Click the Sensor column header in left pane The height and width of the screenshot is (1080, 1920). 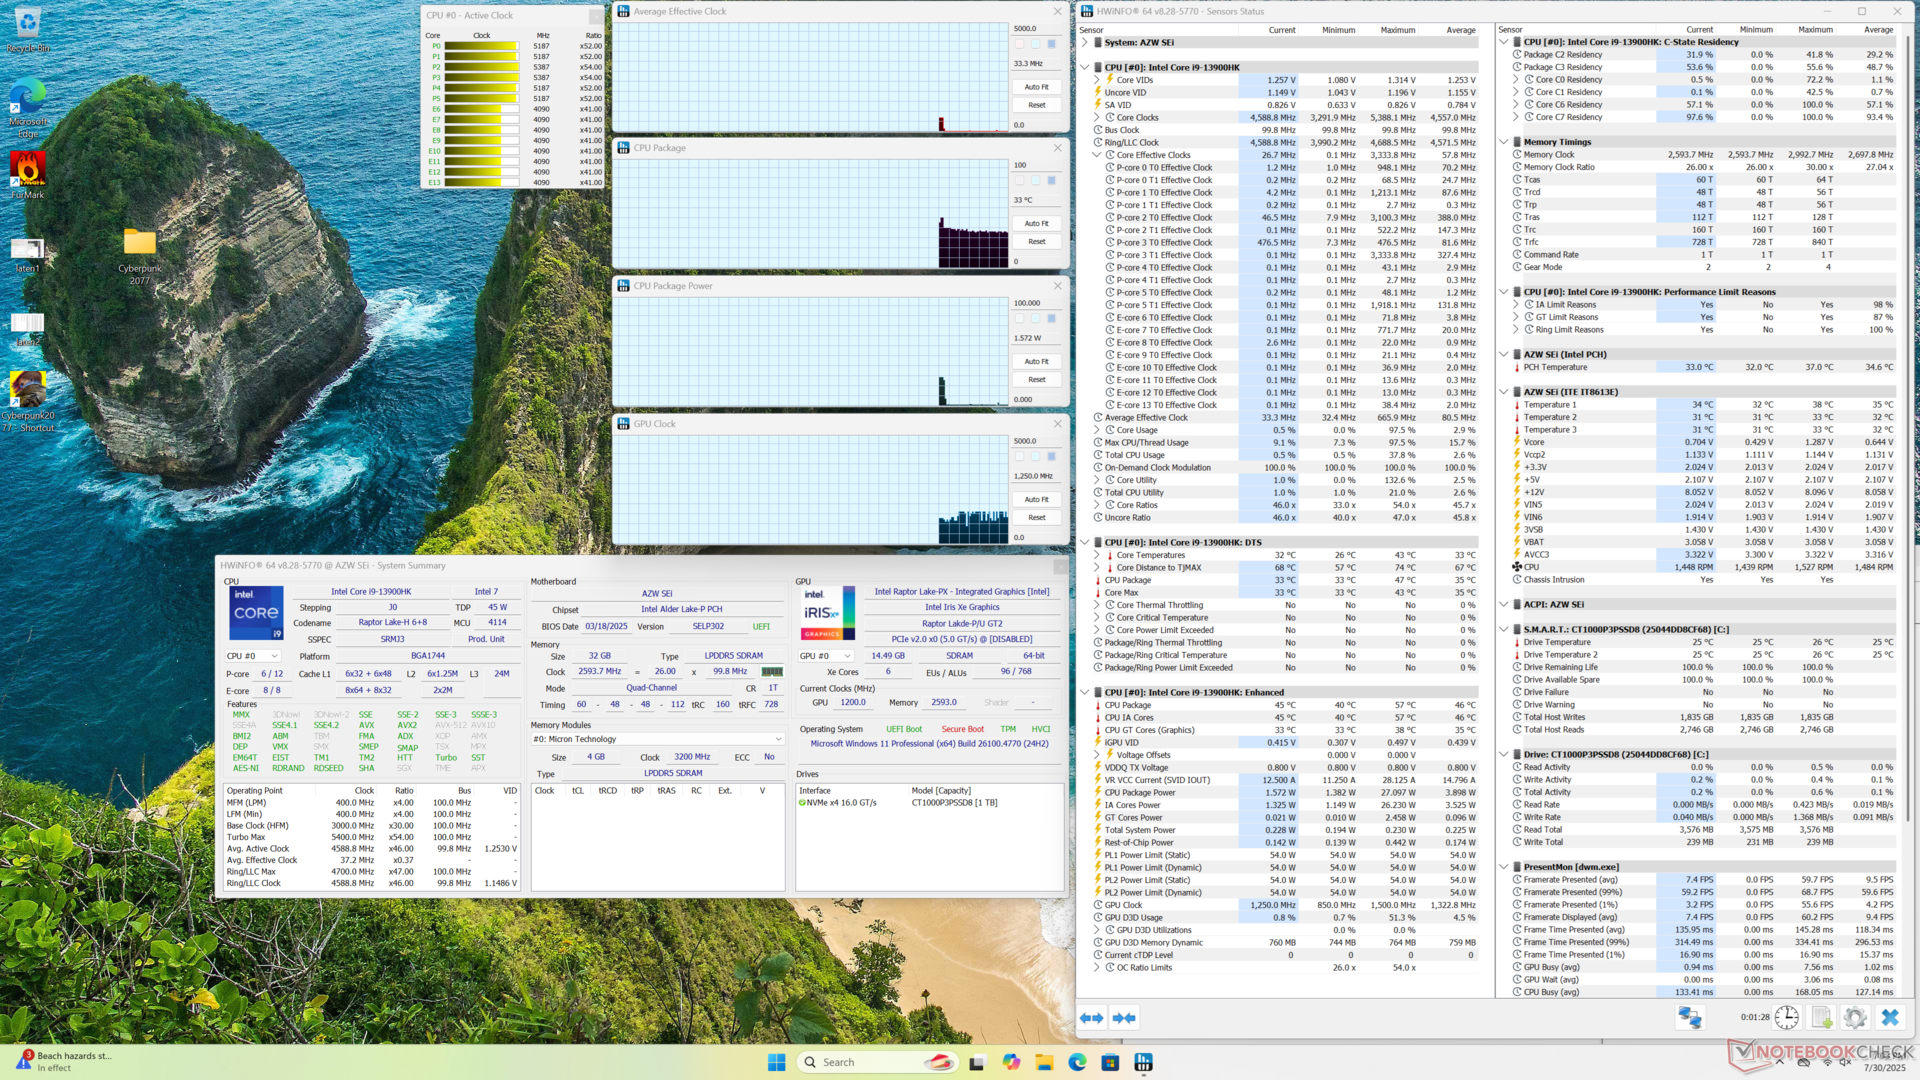point(1091,30)
